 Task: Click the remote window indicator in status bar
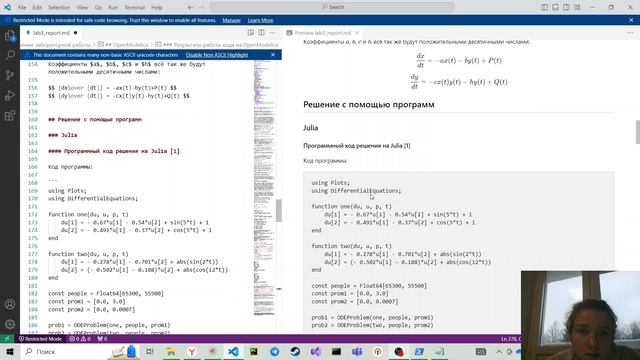[x=7, y=339]
